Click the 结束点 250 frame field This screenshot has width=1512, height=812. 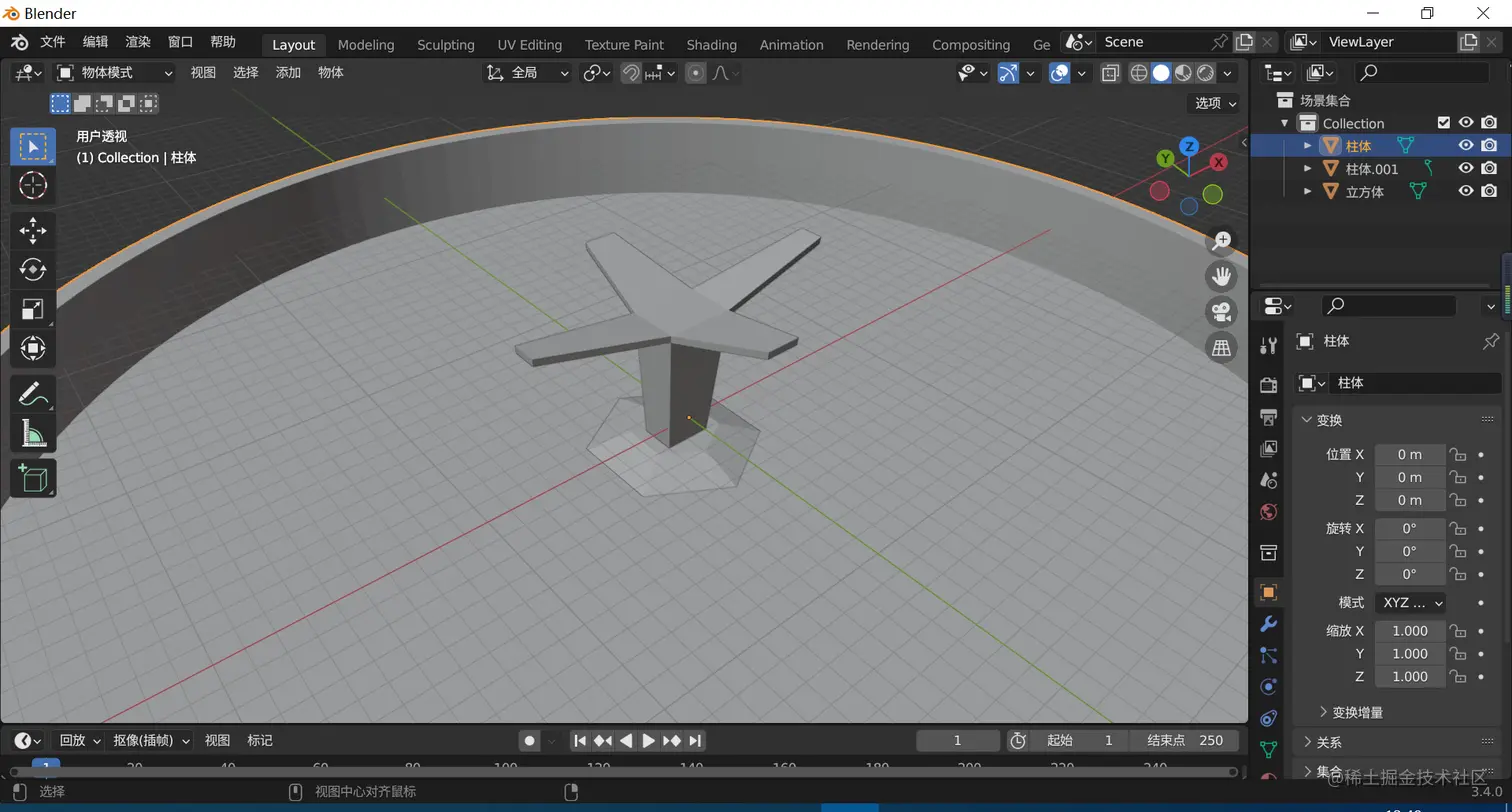(x=1185, y=741)
